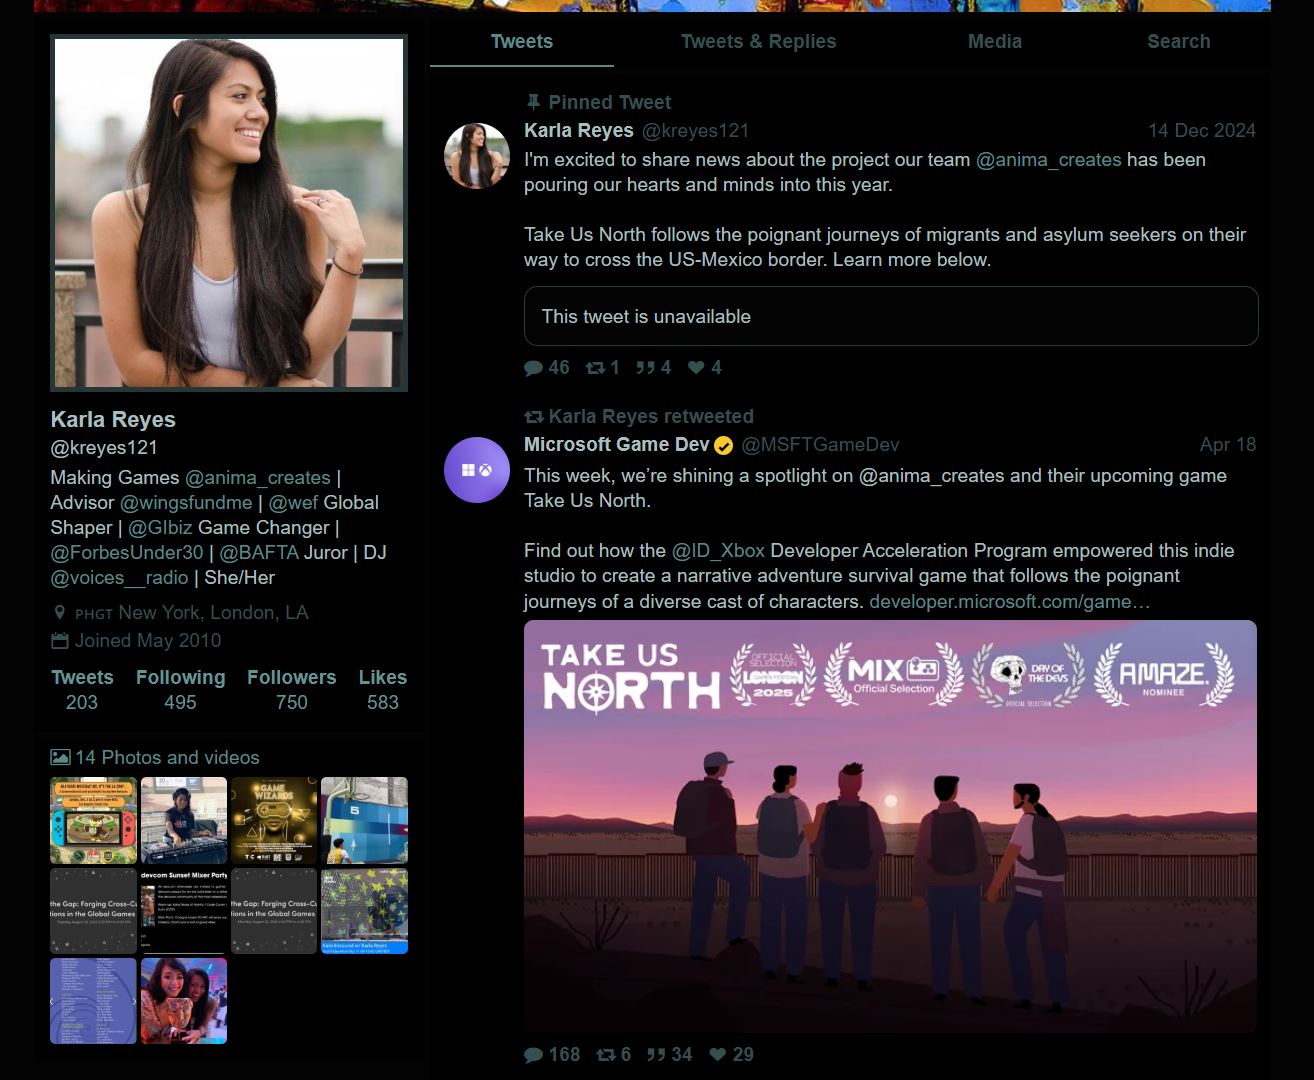The image size is (1314, 1080).
Task: Open the Media tab
Action: (x=995, y=42)
